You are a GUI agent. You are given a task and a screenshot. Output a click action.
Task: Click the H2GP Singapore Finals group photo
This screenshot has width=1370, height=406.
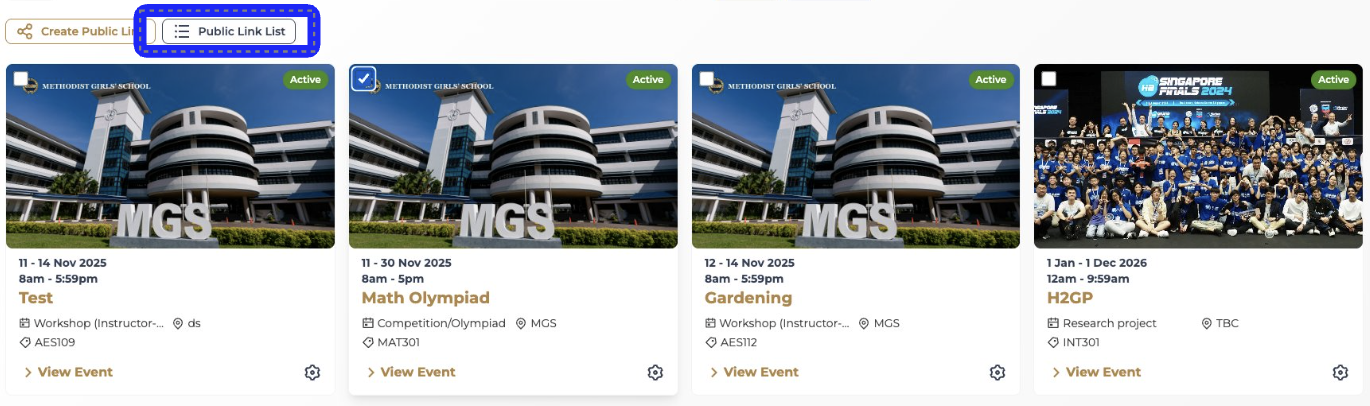[1195, 160]
